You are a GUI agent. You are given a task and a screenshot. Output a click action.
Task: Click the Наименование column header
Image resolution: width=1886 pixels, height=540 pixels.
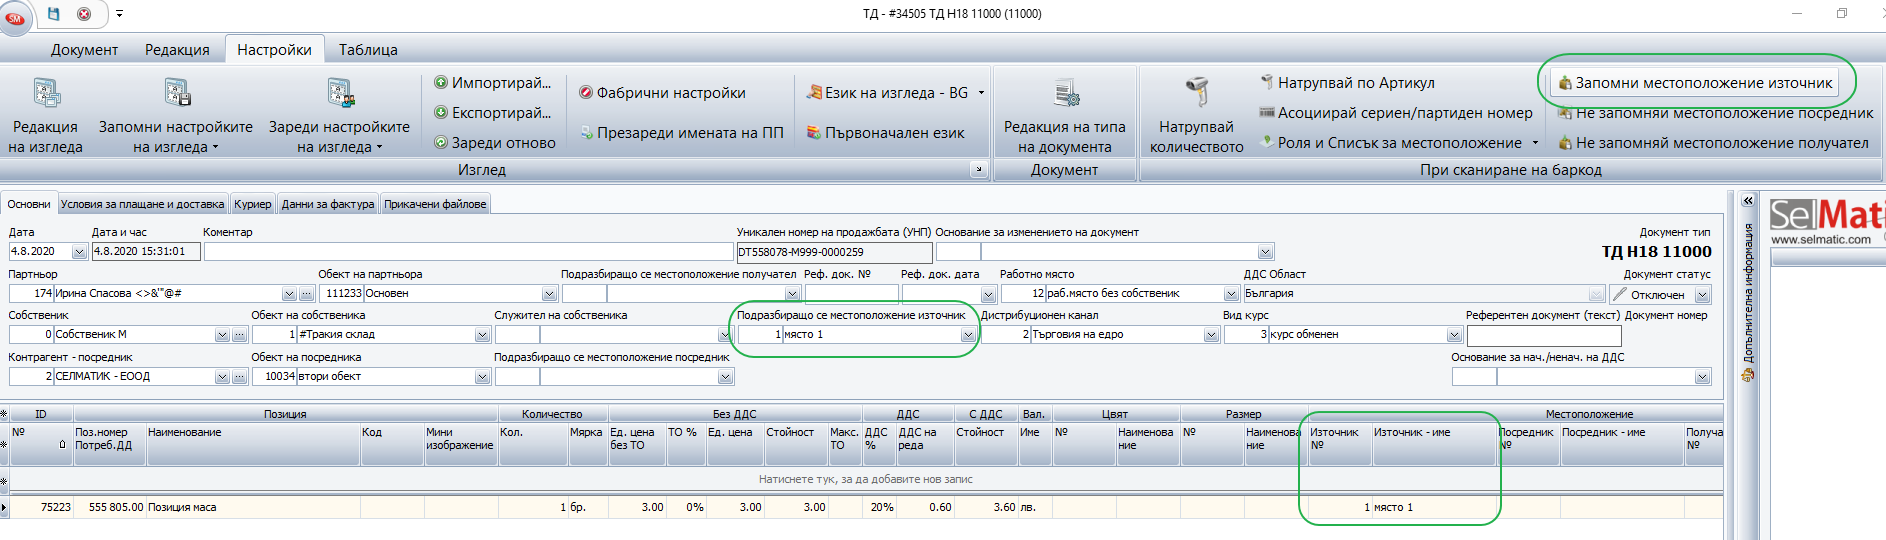pos(253,445)
